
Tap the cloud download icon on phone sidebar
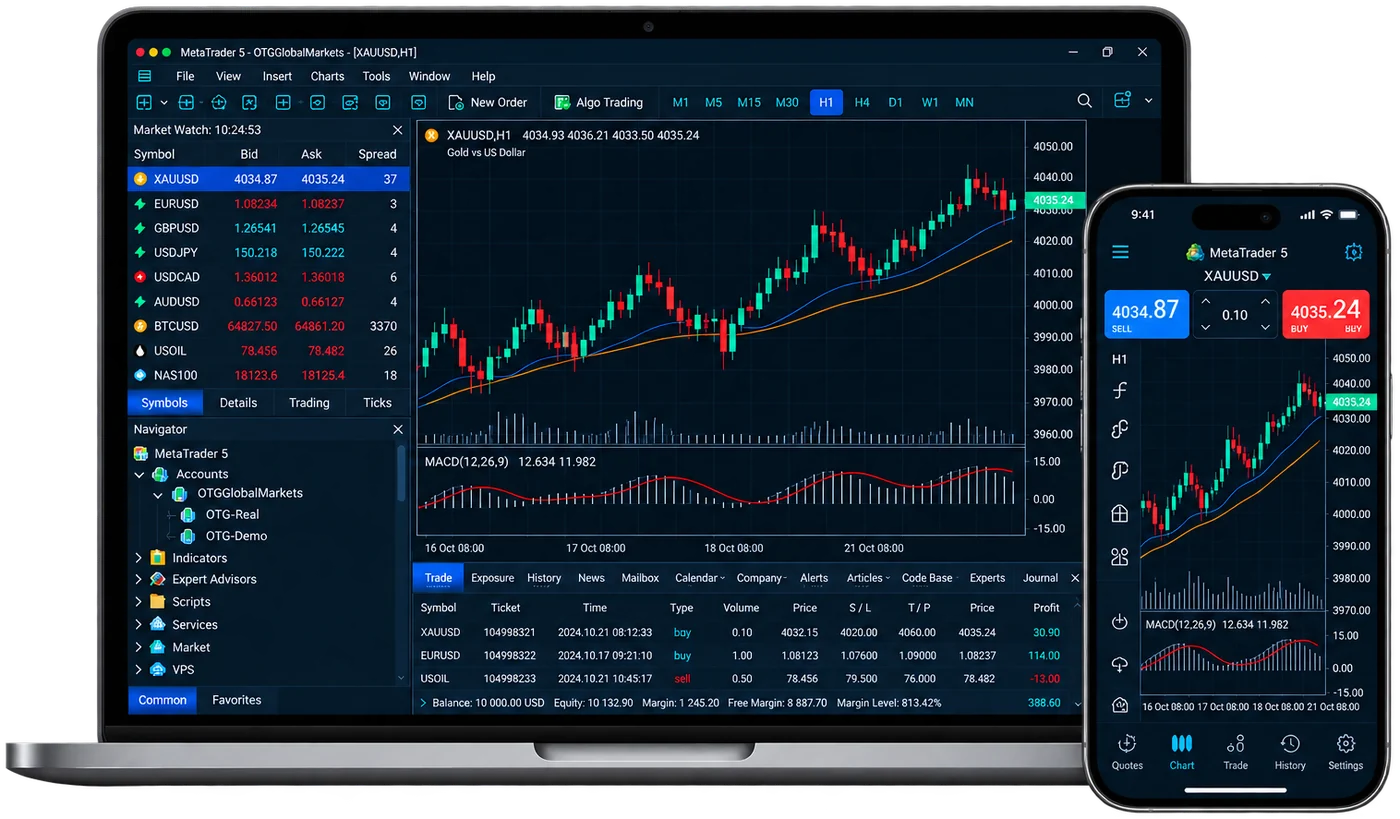(1120, 664)
